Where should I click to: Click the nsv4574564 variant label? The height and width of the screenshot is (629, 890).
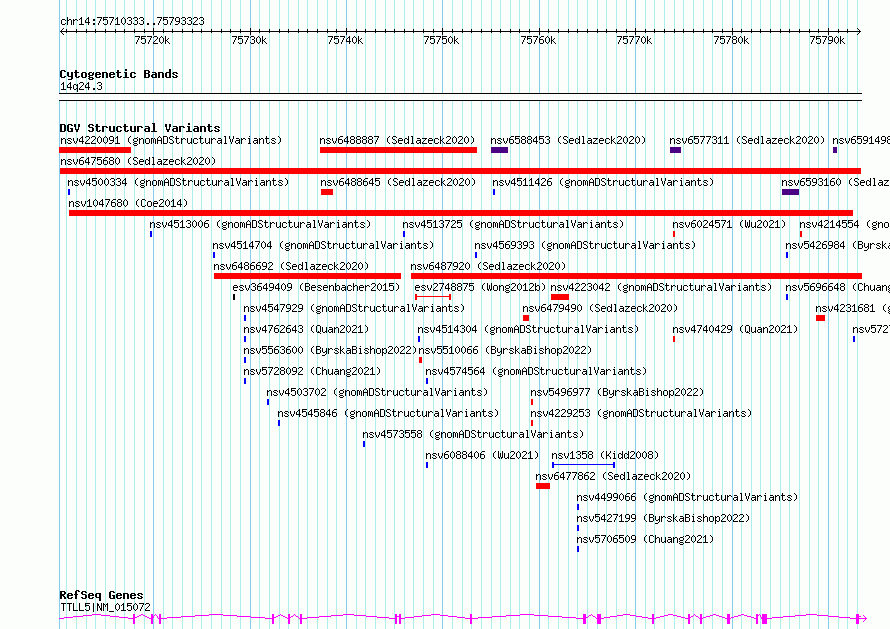click(x=536, y=371)
